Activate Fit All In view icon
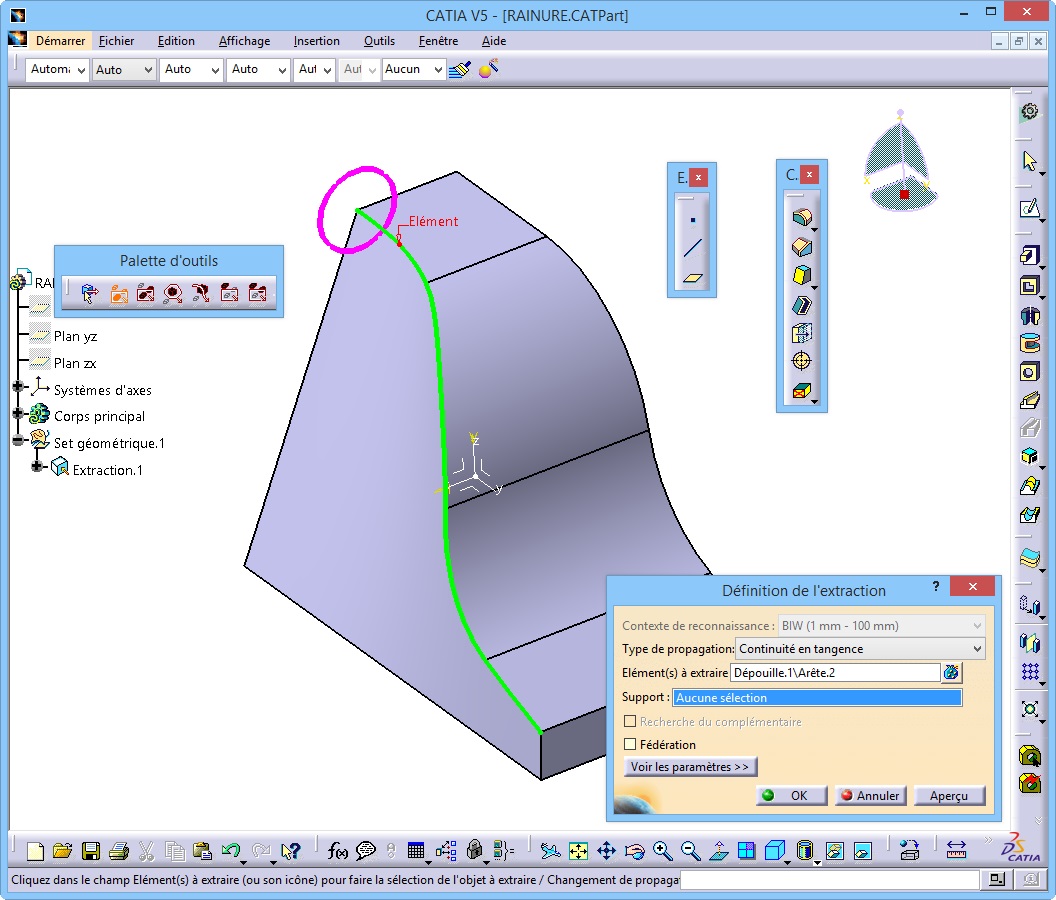 (579, 851)
